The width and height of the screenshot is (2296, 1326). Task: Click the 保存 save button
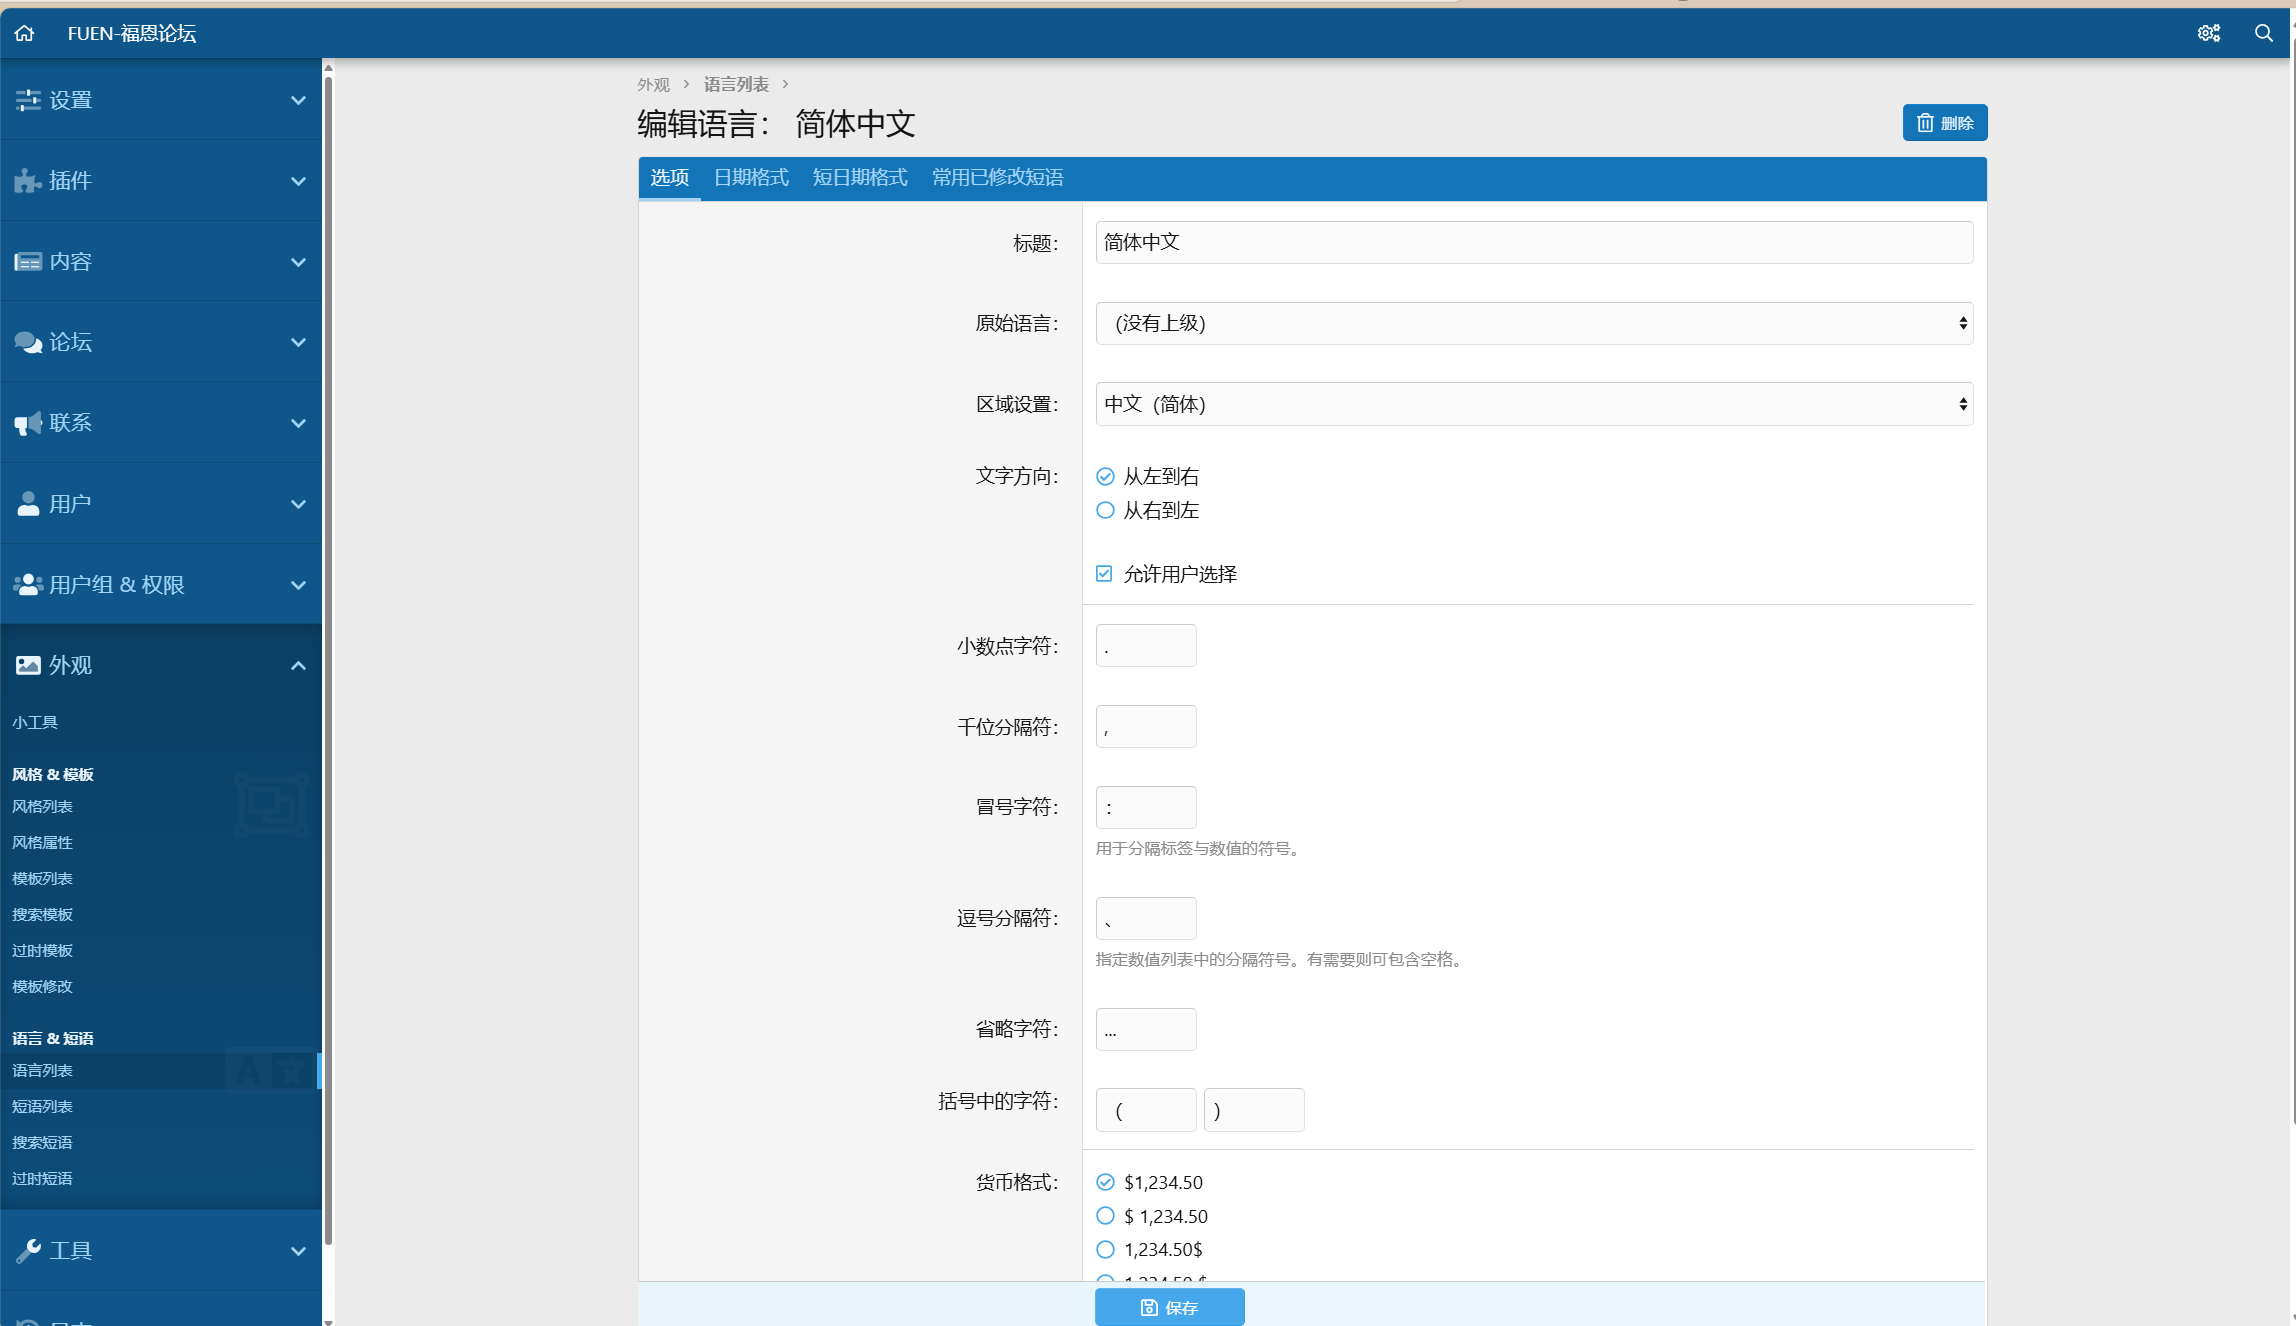1169,1307
